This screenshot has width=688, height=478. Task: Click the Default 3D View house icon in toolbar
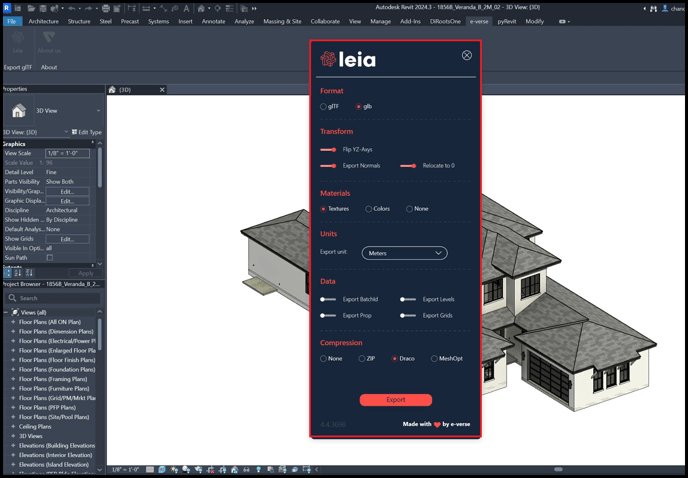(x=201, y=8)
